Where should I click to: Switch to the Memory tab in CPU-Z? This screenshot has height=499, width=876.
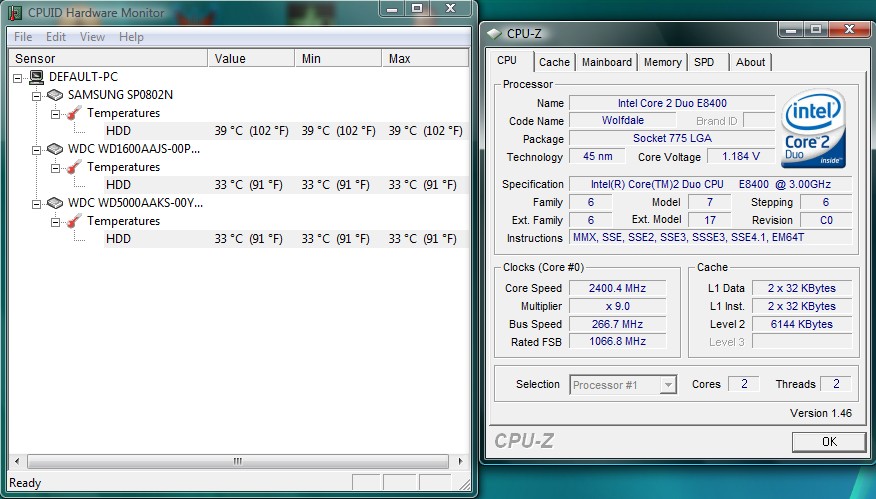[663, 62]
